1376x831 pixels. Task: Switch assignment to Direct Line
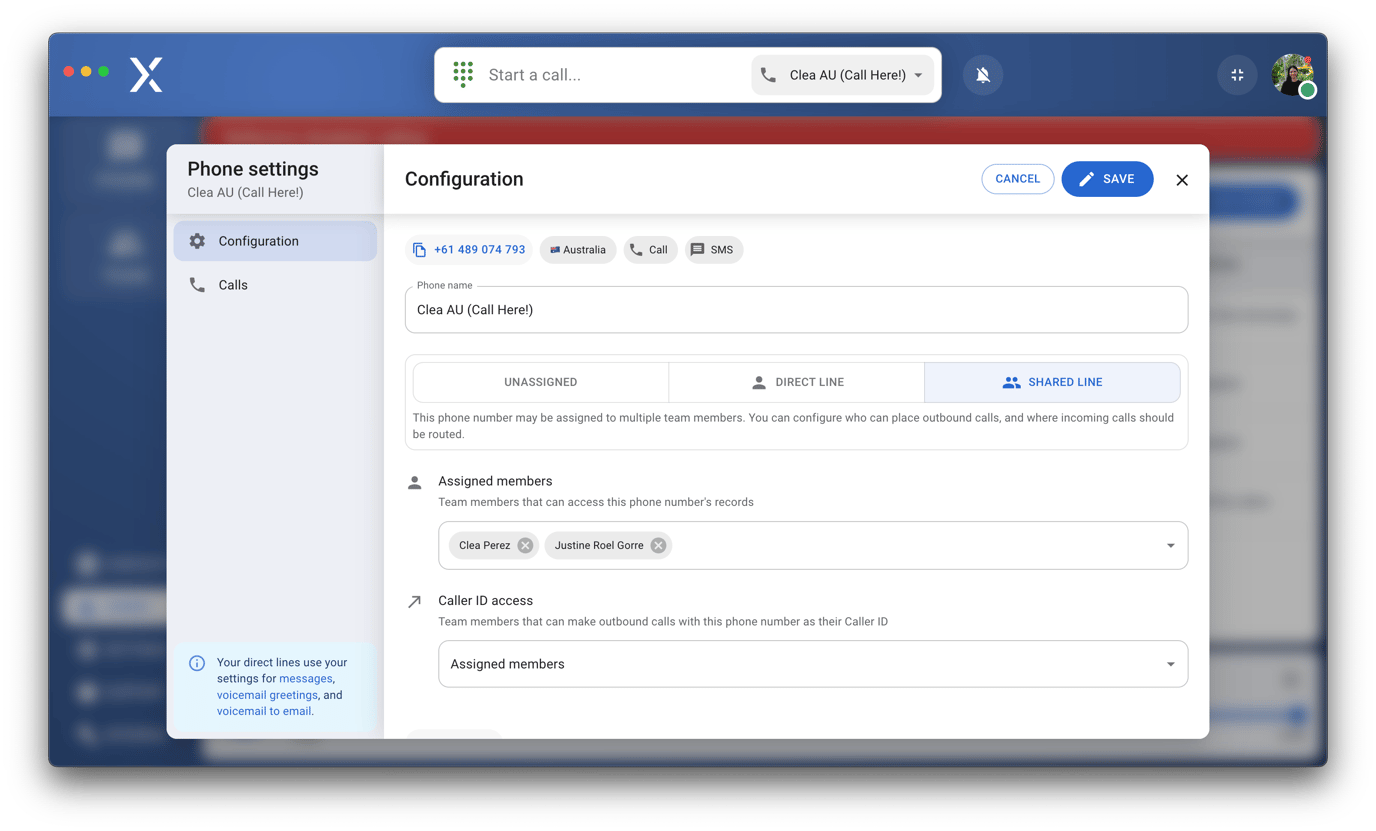tap(796, 381)
